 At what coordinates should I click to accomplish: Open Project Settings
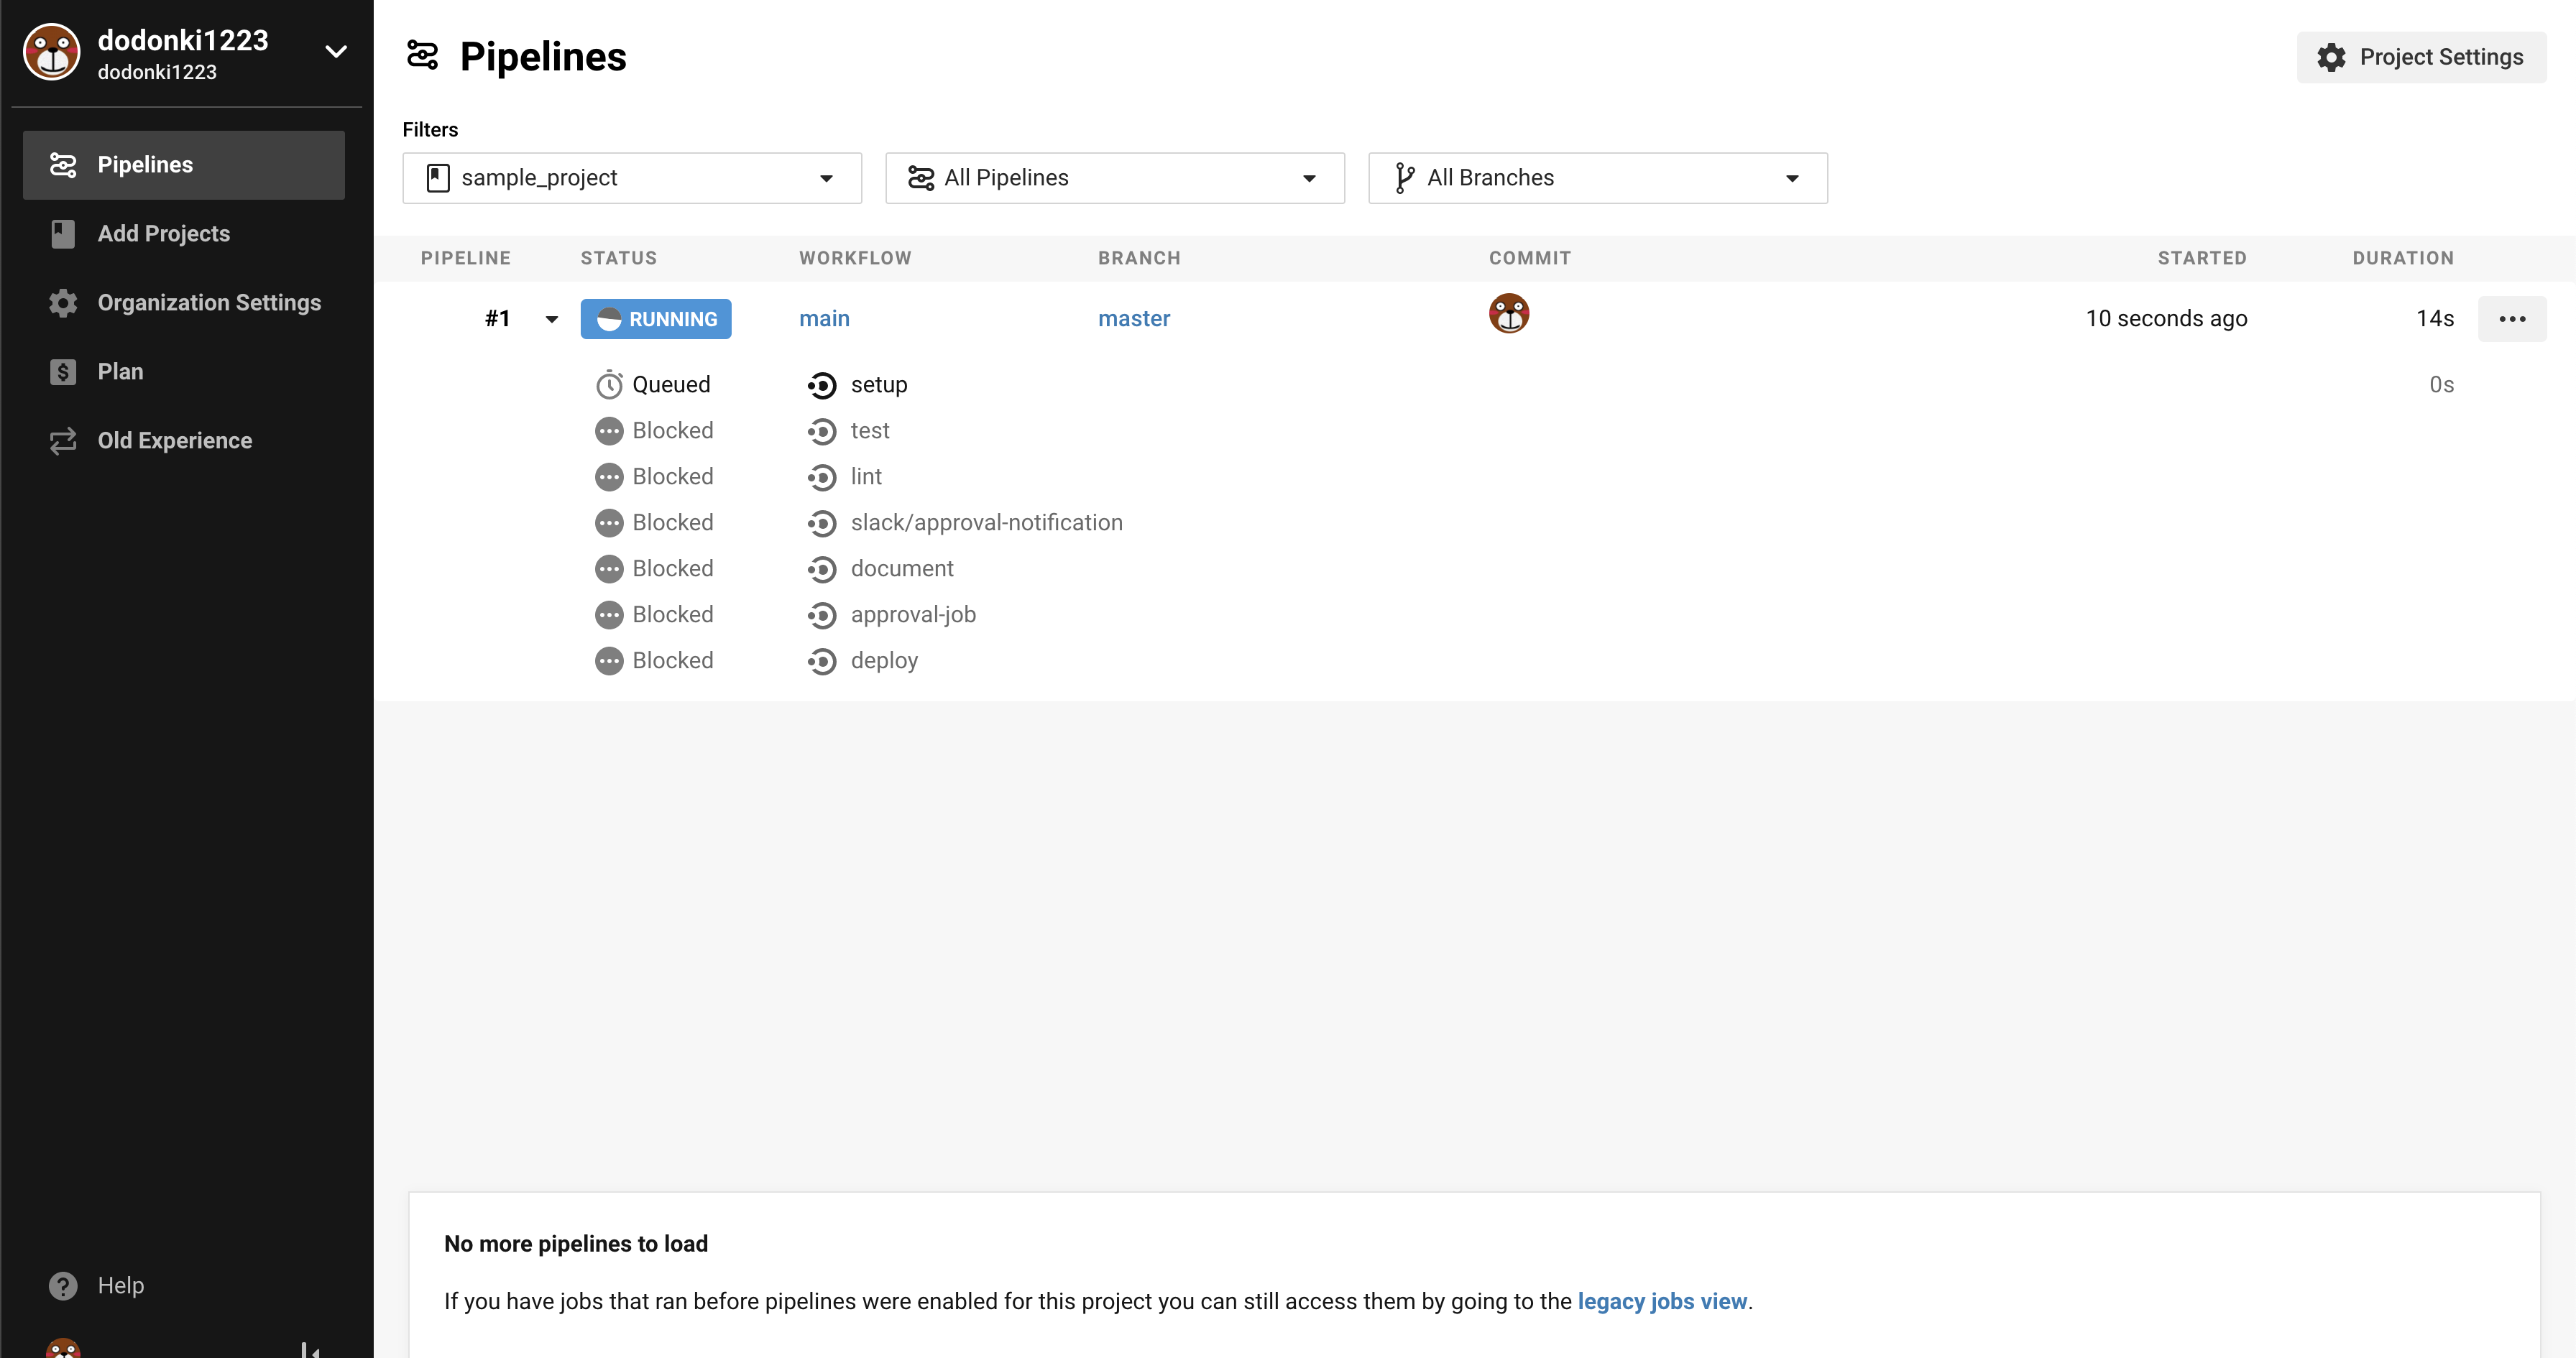(2421, 57)
